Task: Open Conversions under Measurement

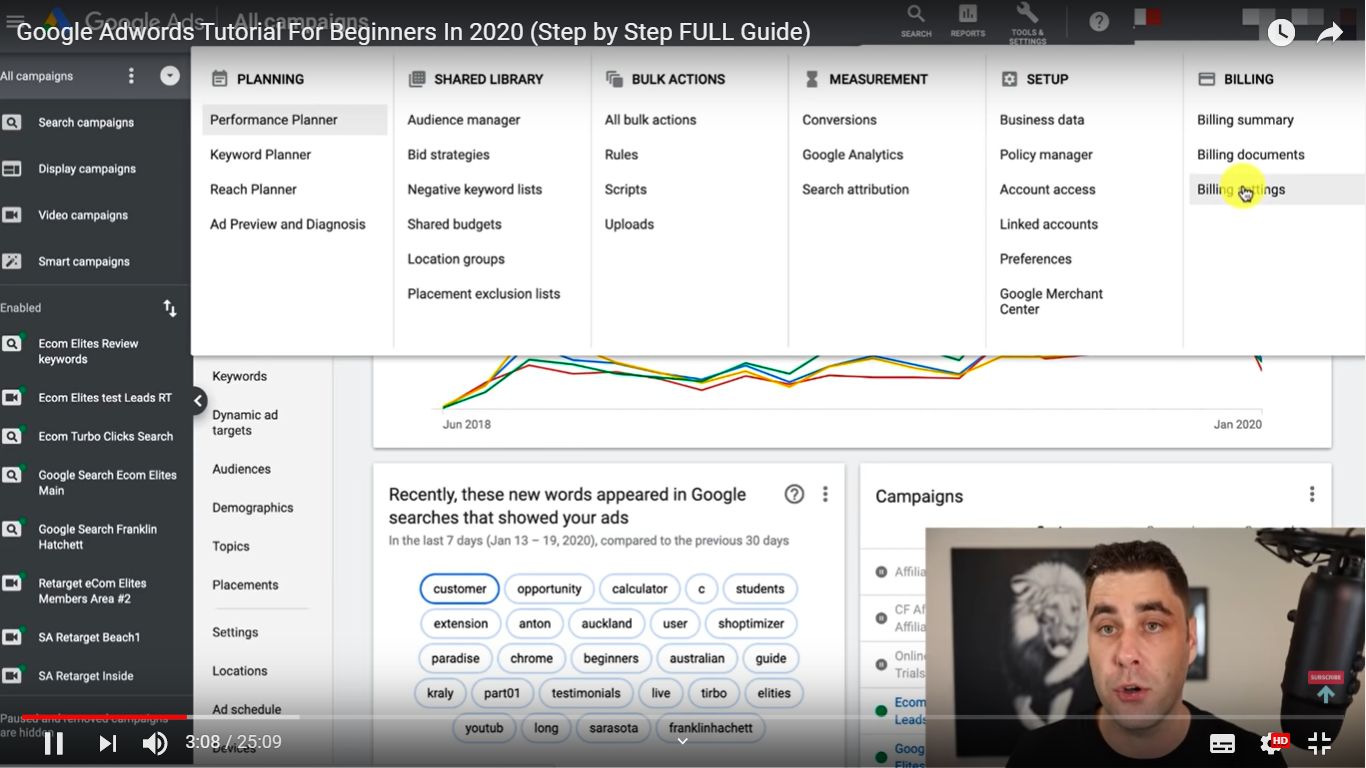Action: pos(839,120)
